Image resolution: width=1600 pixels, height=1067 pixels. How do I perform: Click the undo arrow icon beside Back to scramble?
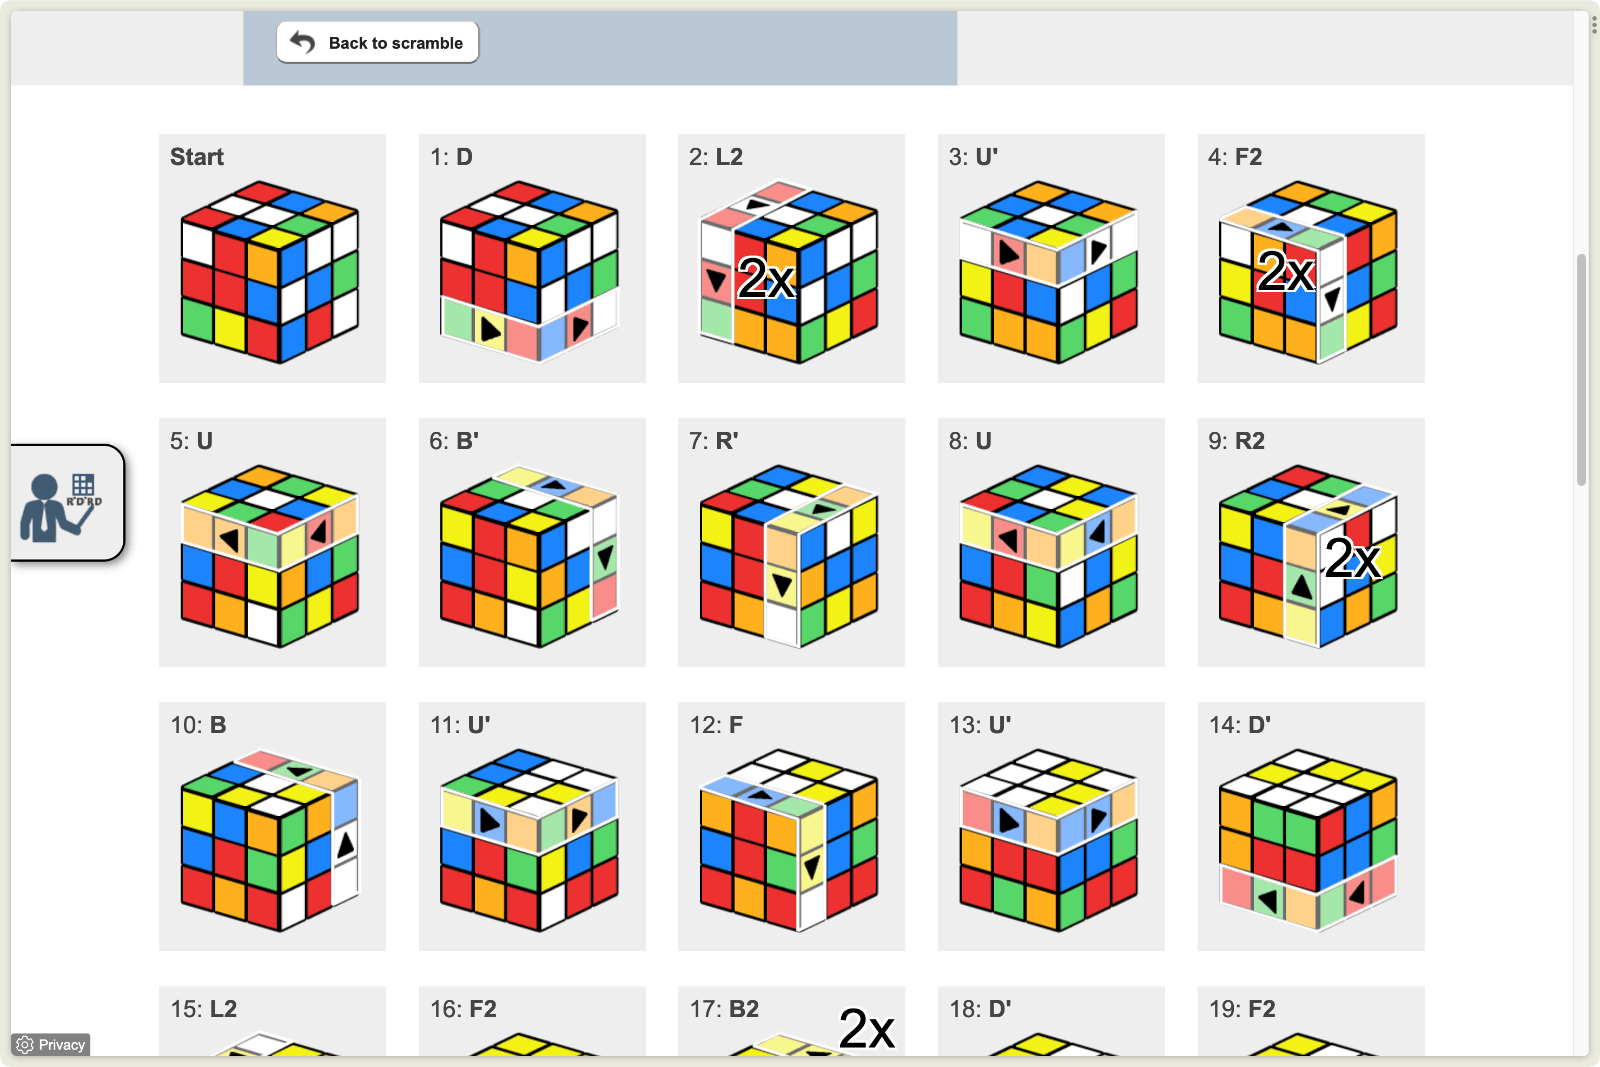(302, 42)
